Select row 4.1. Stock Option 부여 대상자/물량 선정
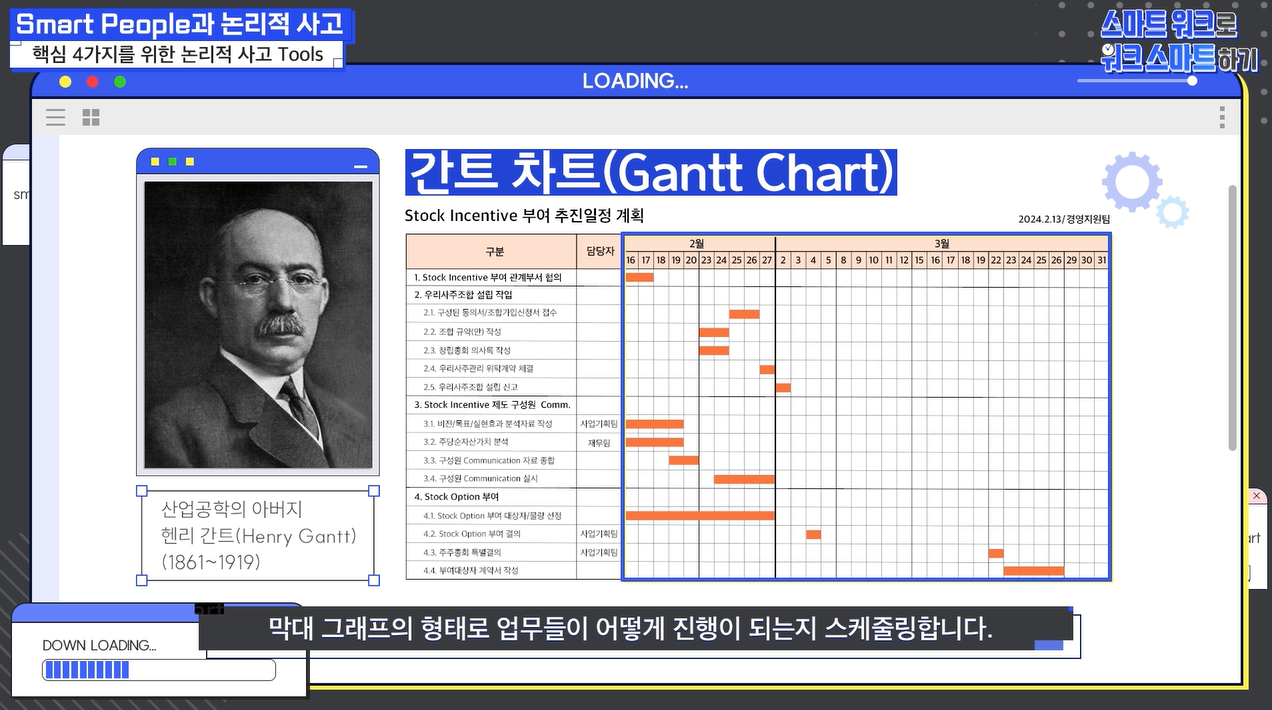The width and height of the screenshot is (1272, 710). pyautogui.click(x=491, y=516)
